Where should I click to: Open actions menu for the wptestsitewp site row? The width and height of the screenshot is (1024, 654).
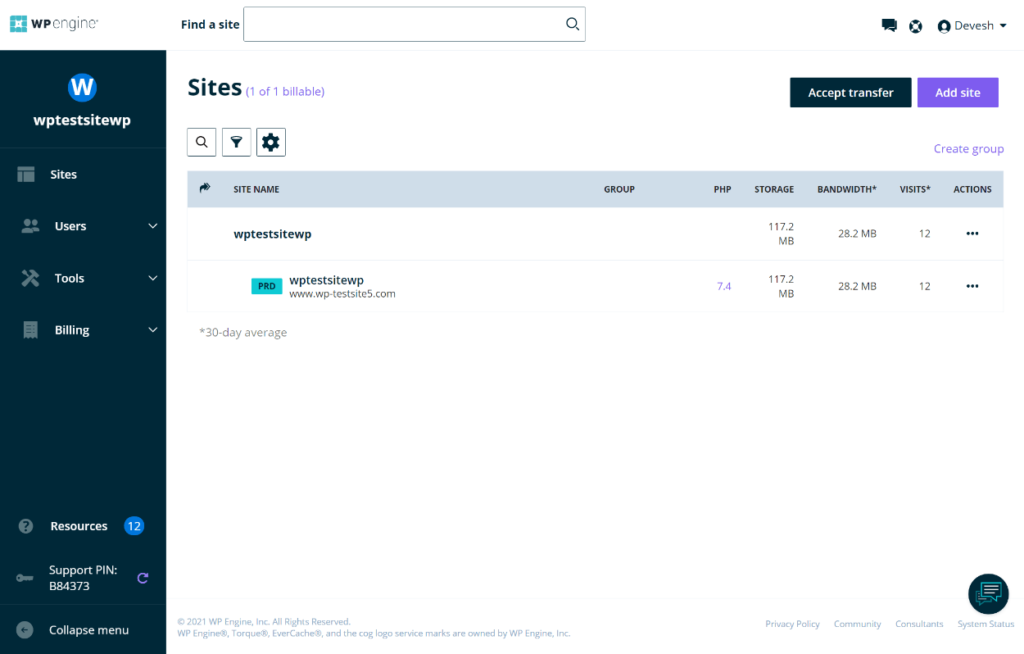(x=972, y=233)
